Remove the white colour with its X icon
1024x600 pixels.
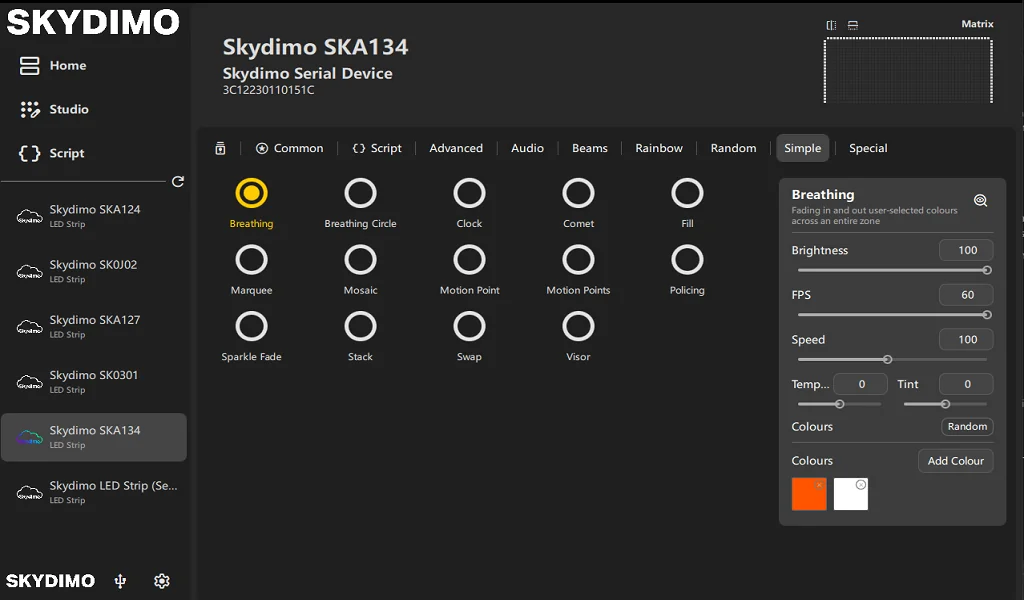(861, 485)
